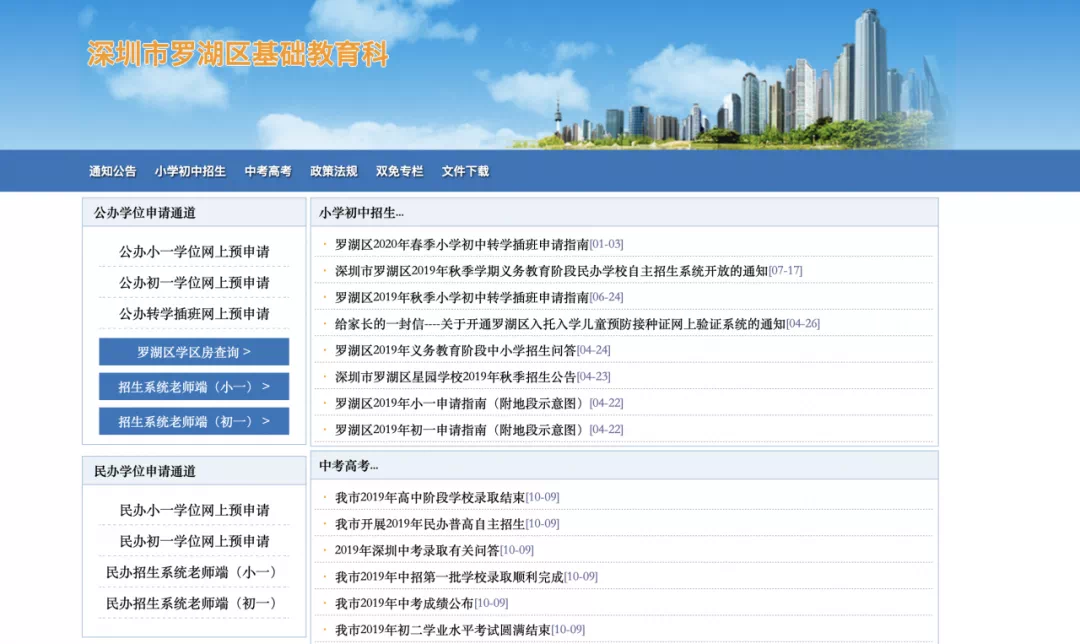Screen dimensions: 1080x644
Task: View 我市2019年中考成绩公布 news item
Action: click(x=404, y=603)
